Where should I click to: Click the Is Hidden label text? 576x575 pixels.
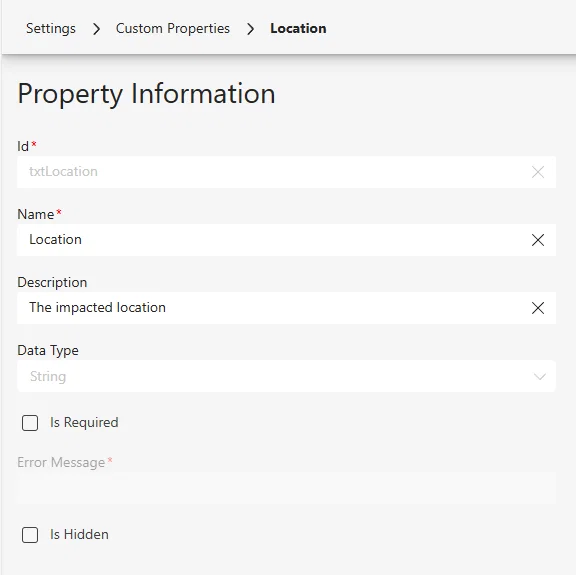[79, 534]
